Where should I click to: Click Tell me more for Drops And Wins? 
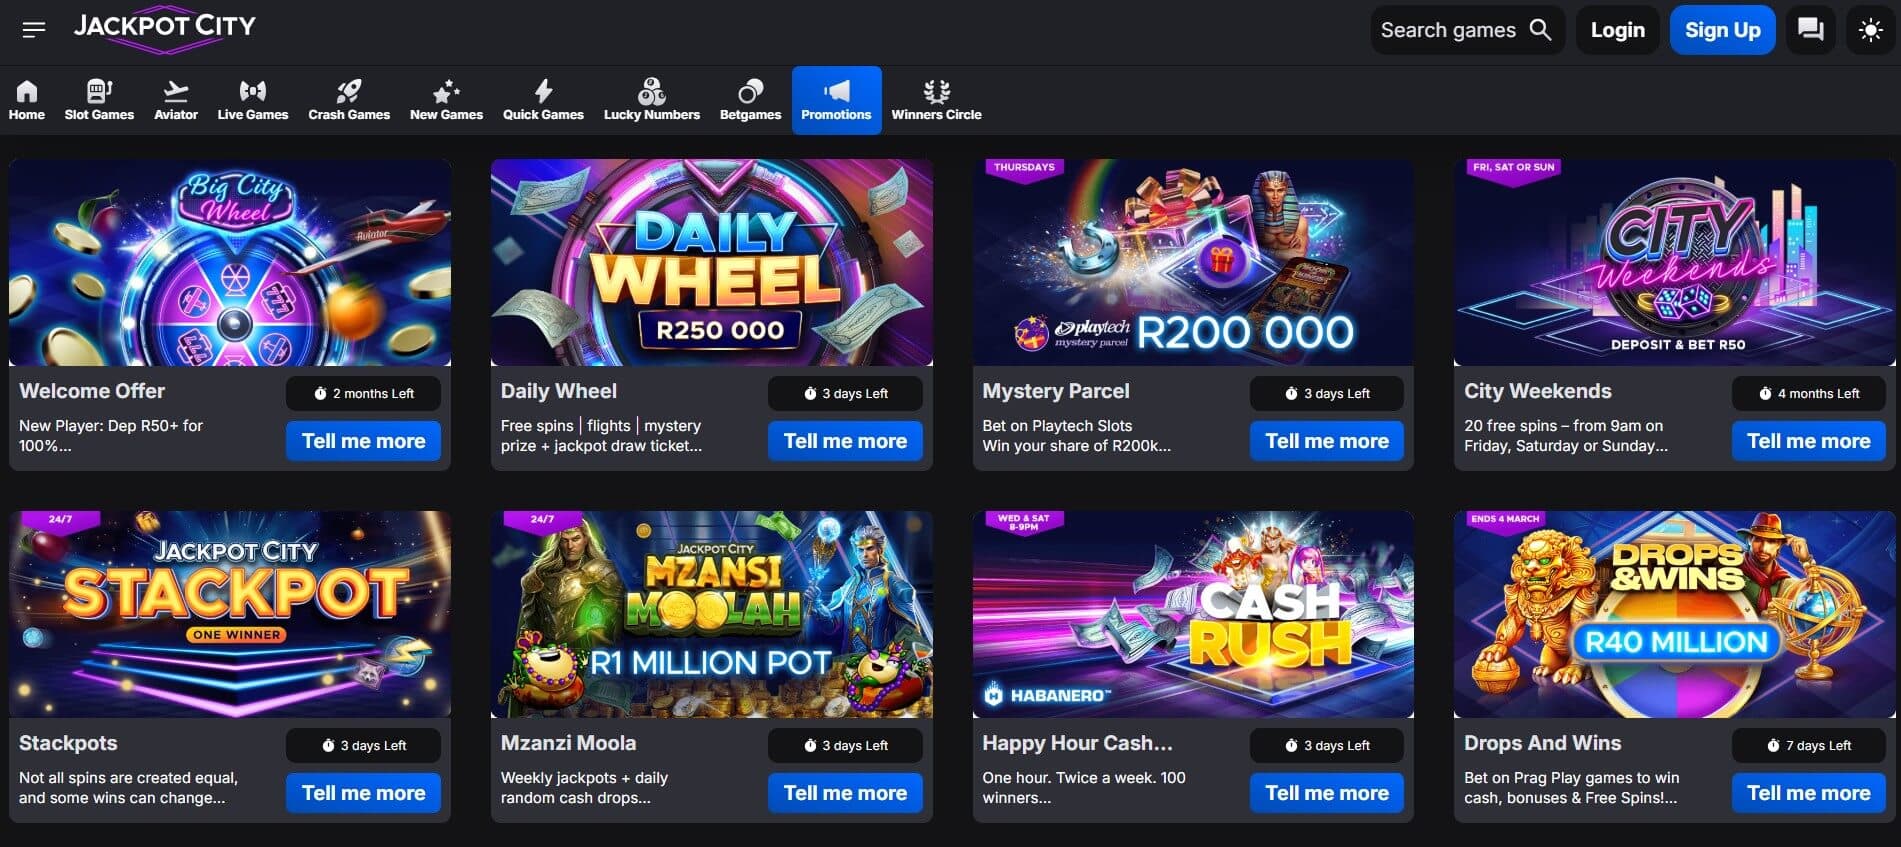click(1808, 793)
